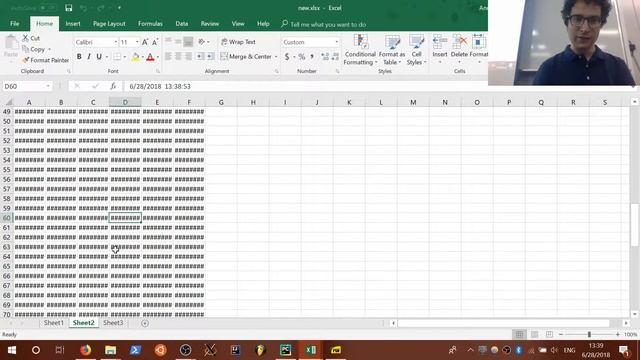
Task: Select column G header
Action: pos(221,102)
